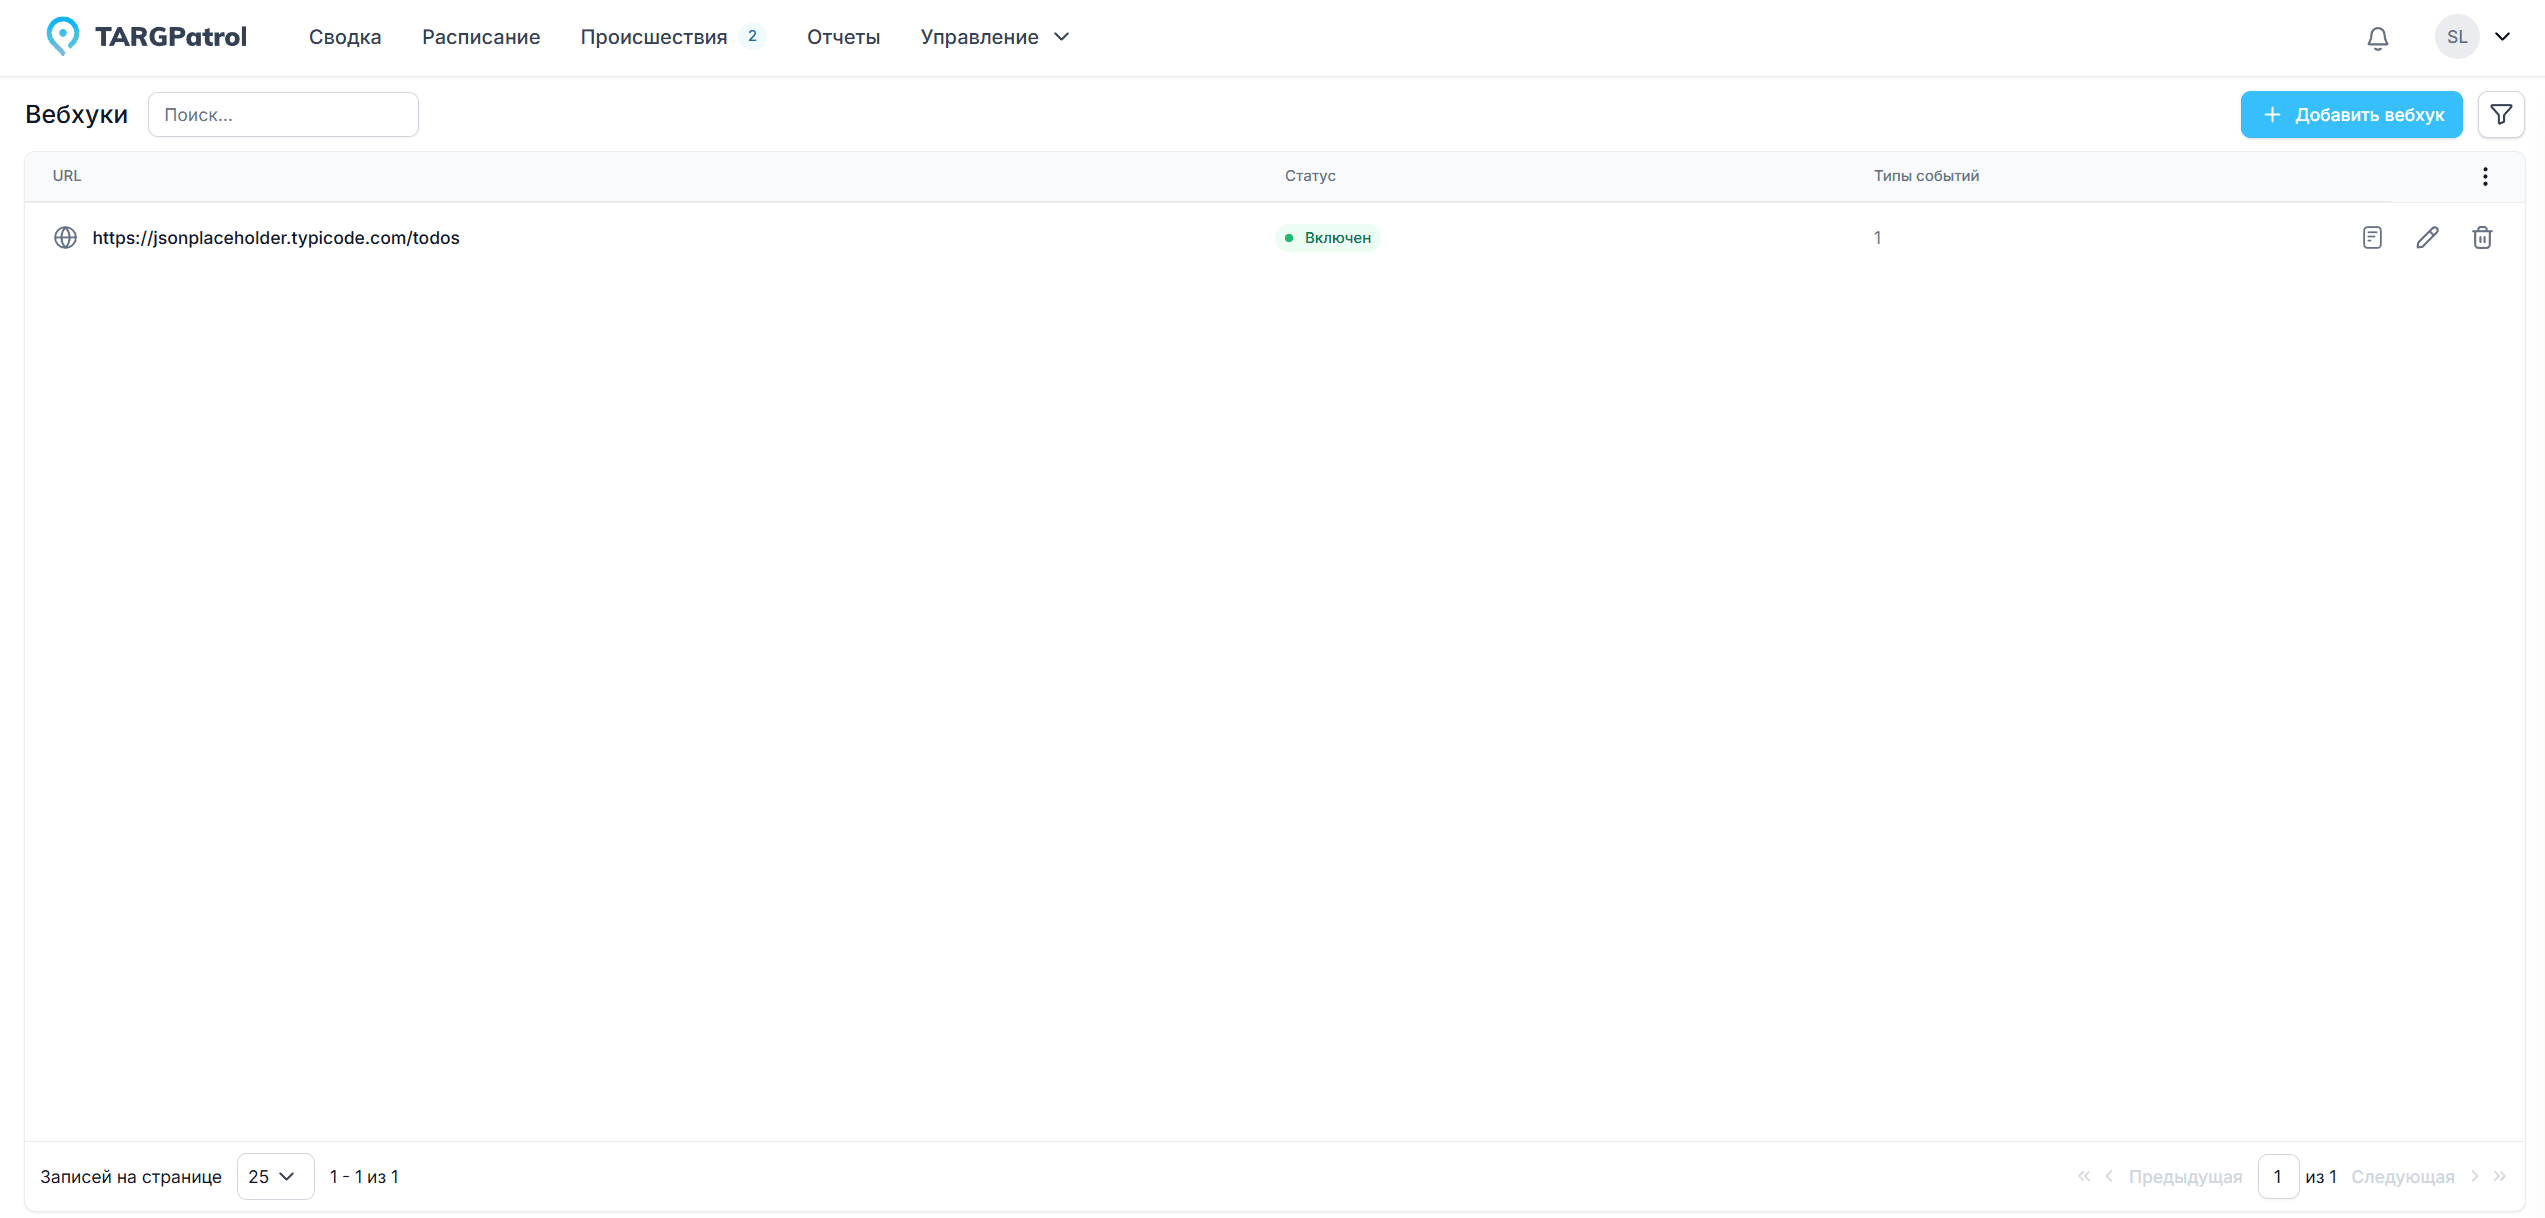Image resolution: width=2545 pixels, height=1218 pixels.
Task: Click the globe icon beside URL
Action: coord(65,238)
